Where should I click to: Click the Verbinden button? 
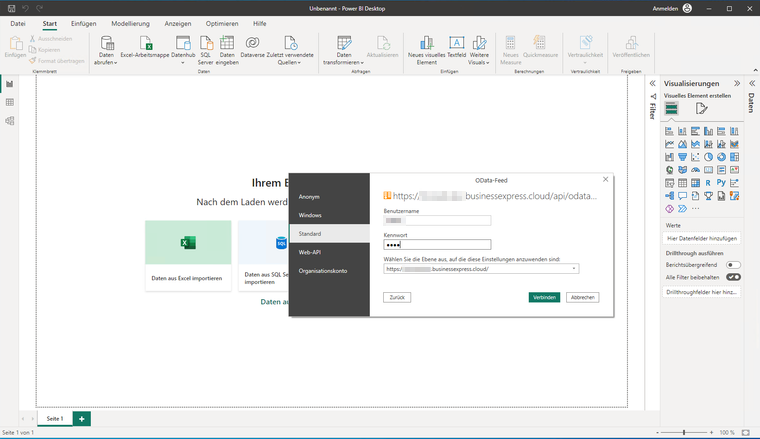544,298
